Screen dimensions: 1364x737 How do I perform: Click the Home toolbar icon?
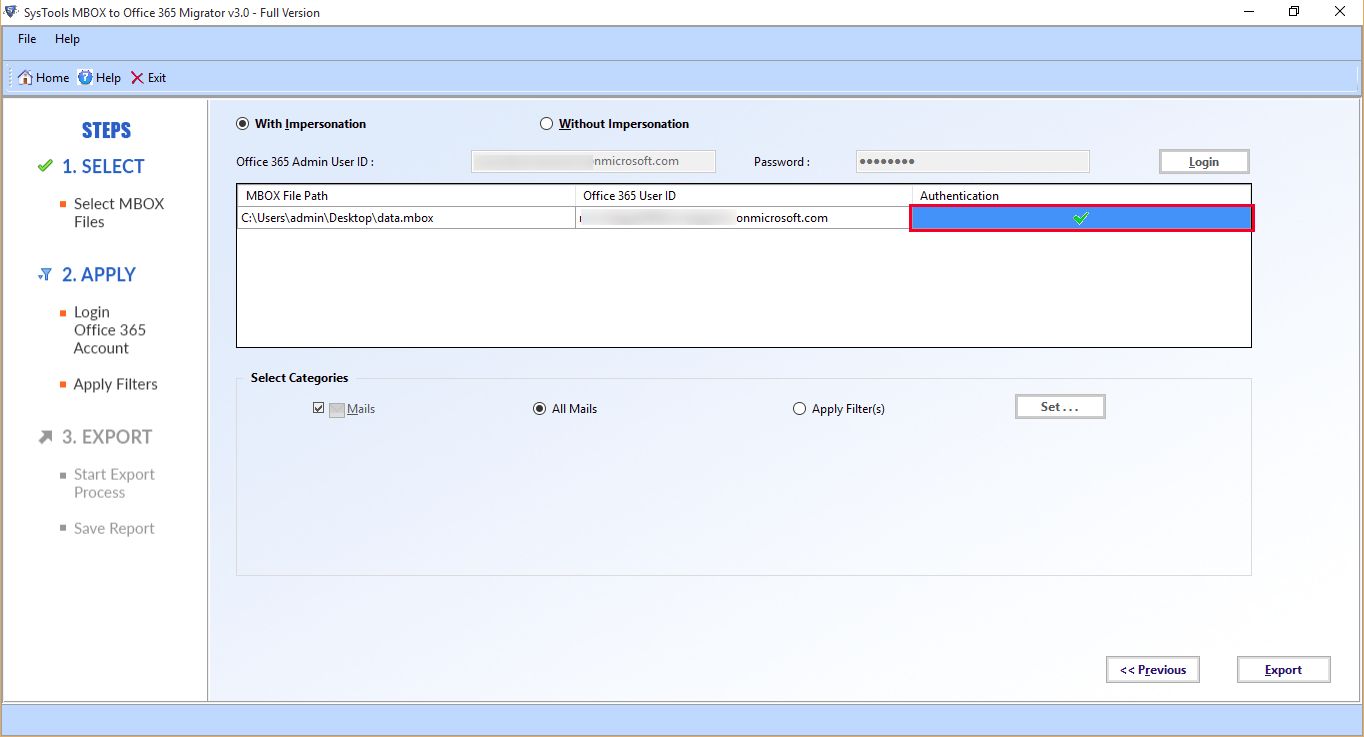26,78
